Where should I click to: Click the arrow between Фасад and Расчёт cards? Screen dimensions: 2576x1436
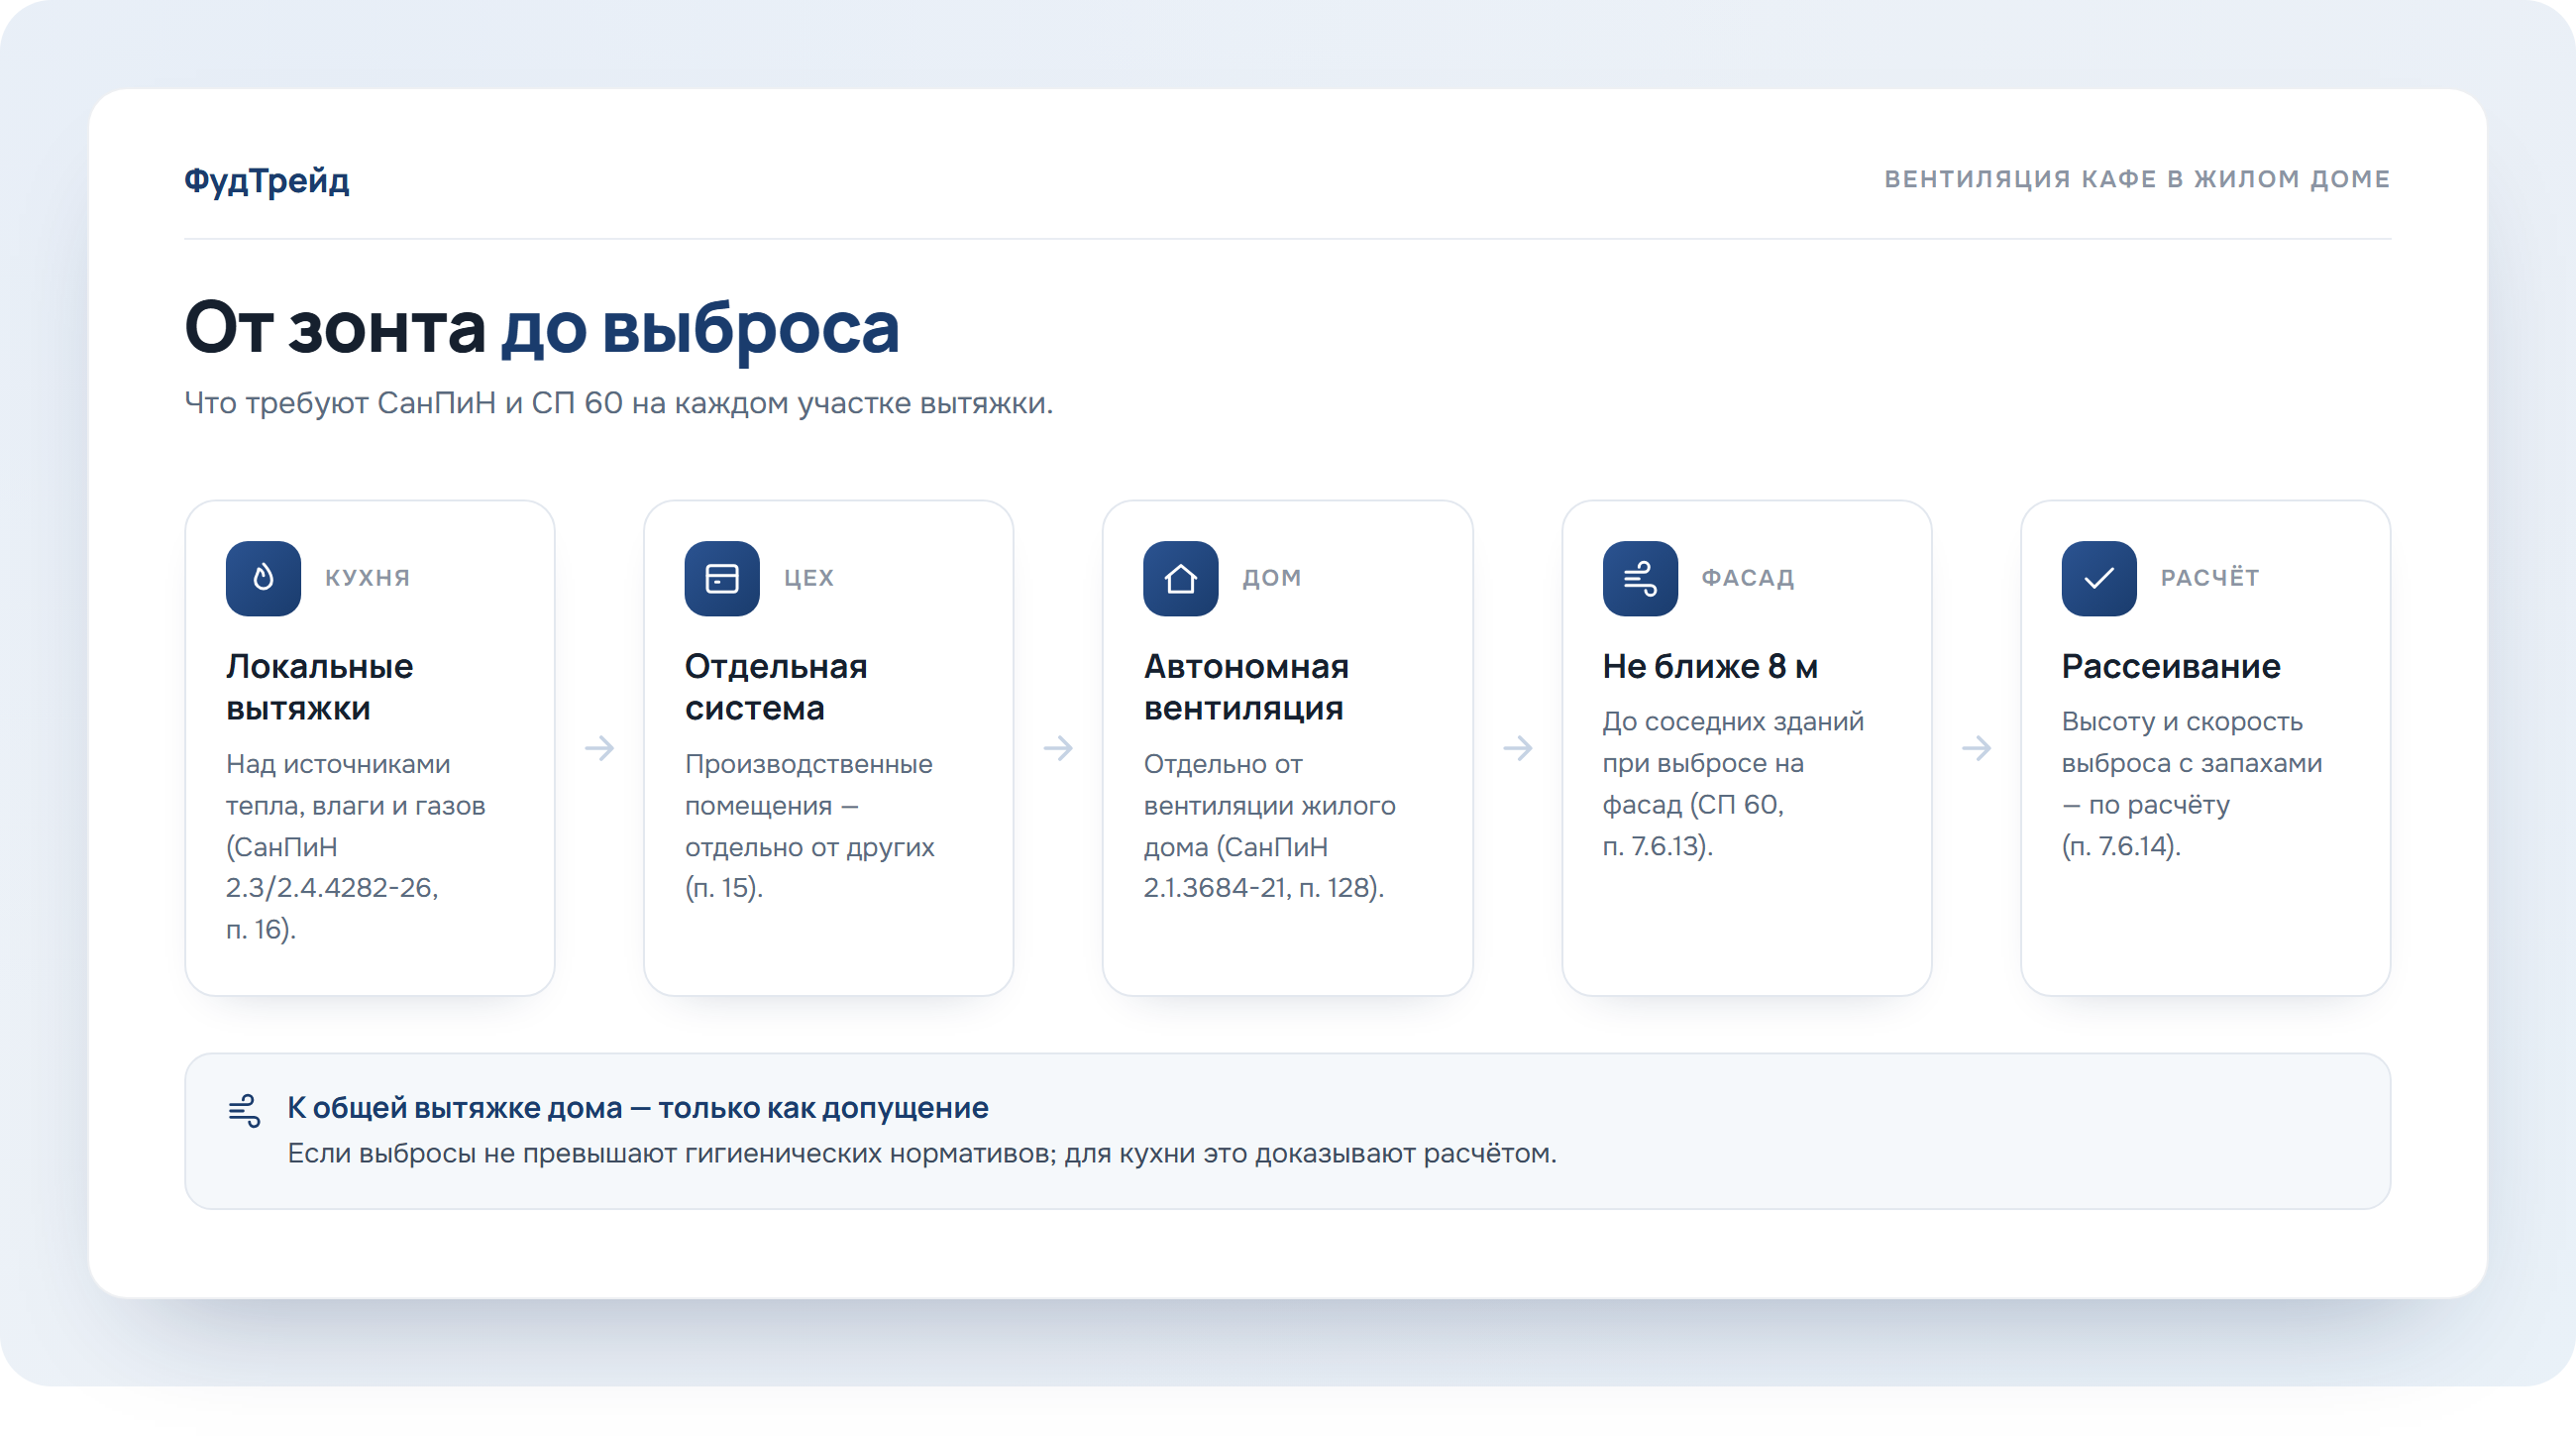1977,748
